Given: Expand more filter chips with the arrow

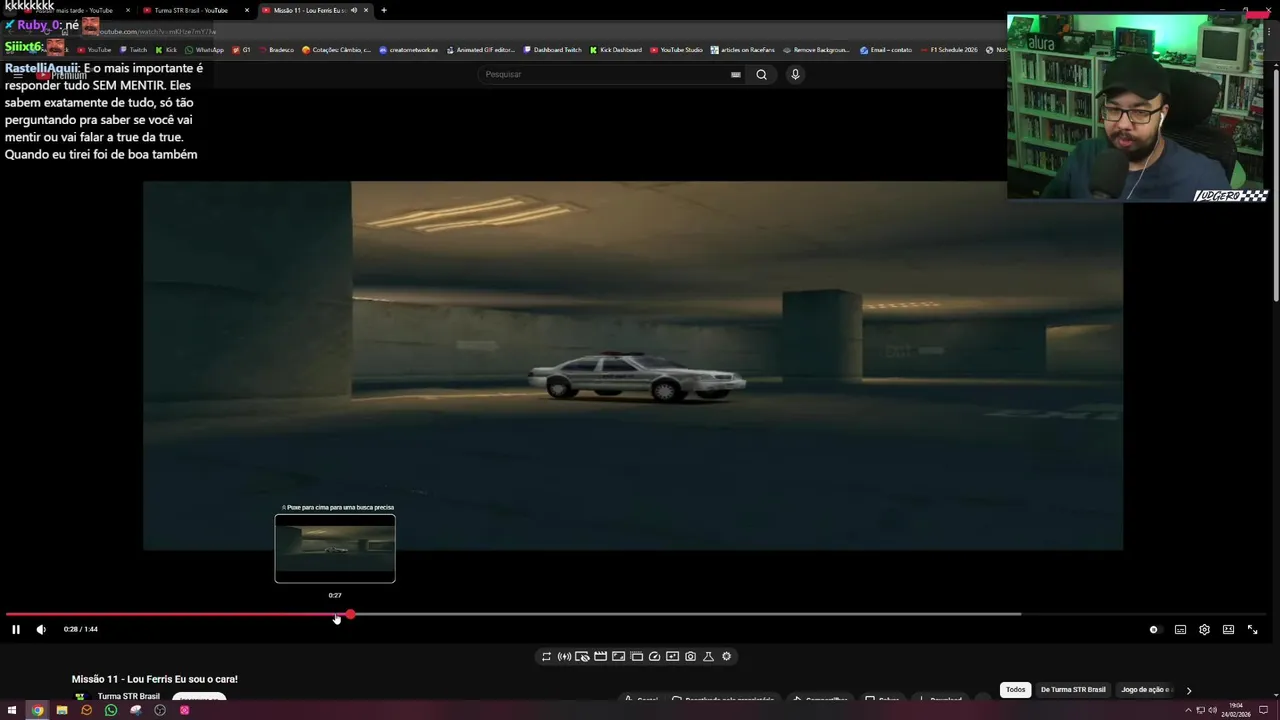Looking at the screenshot, I should pos(1188,690).
